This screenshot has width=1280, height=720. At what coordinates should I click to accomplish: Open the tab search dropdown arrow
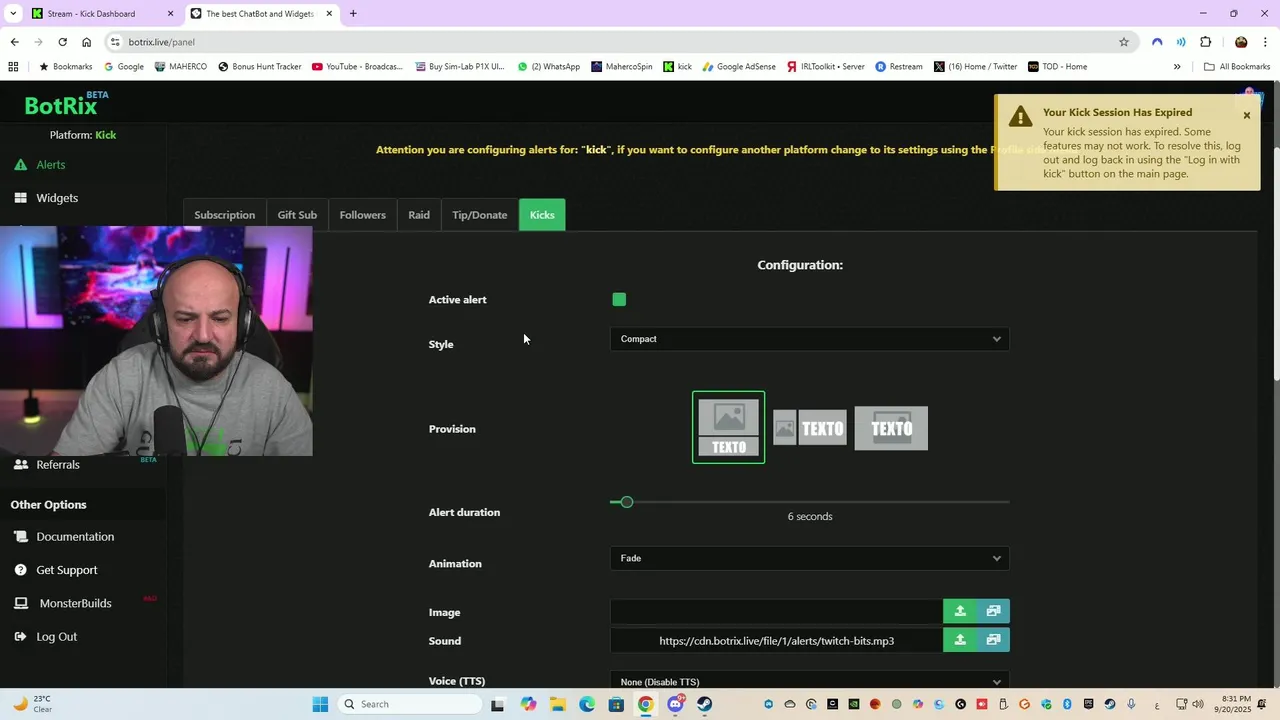coord(13,14)
